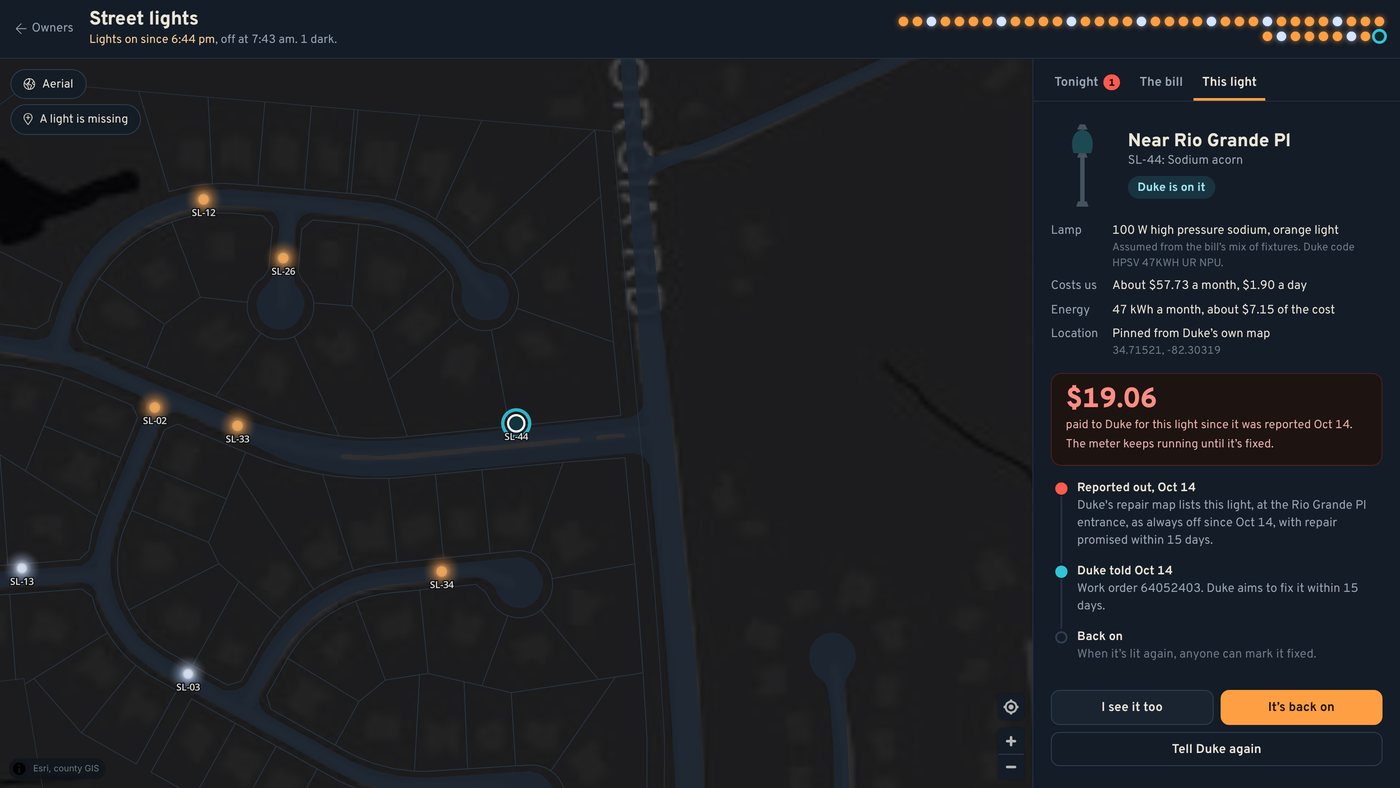This screenshot has width=1400, height=788.
Task: Click the 'Near Rio Grande Pl' heading
Action: pos(1209,140)
